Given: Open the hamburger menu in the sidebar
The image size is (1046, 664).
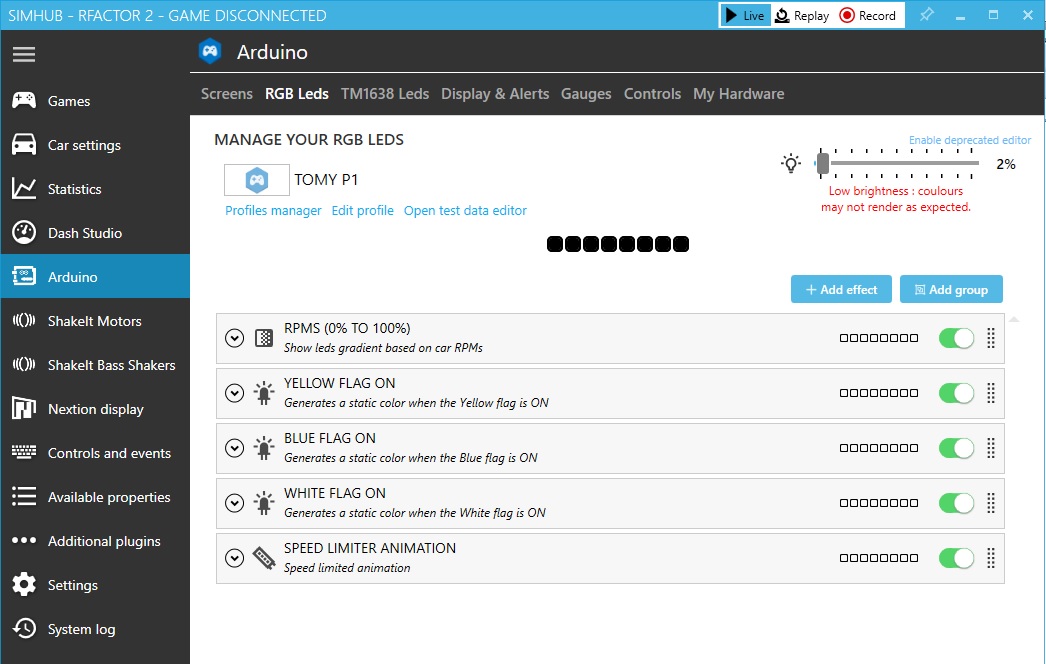Looking at the screenshot, I should point(24,54).
